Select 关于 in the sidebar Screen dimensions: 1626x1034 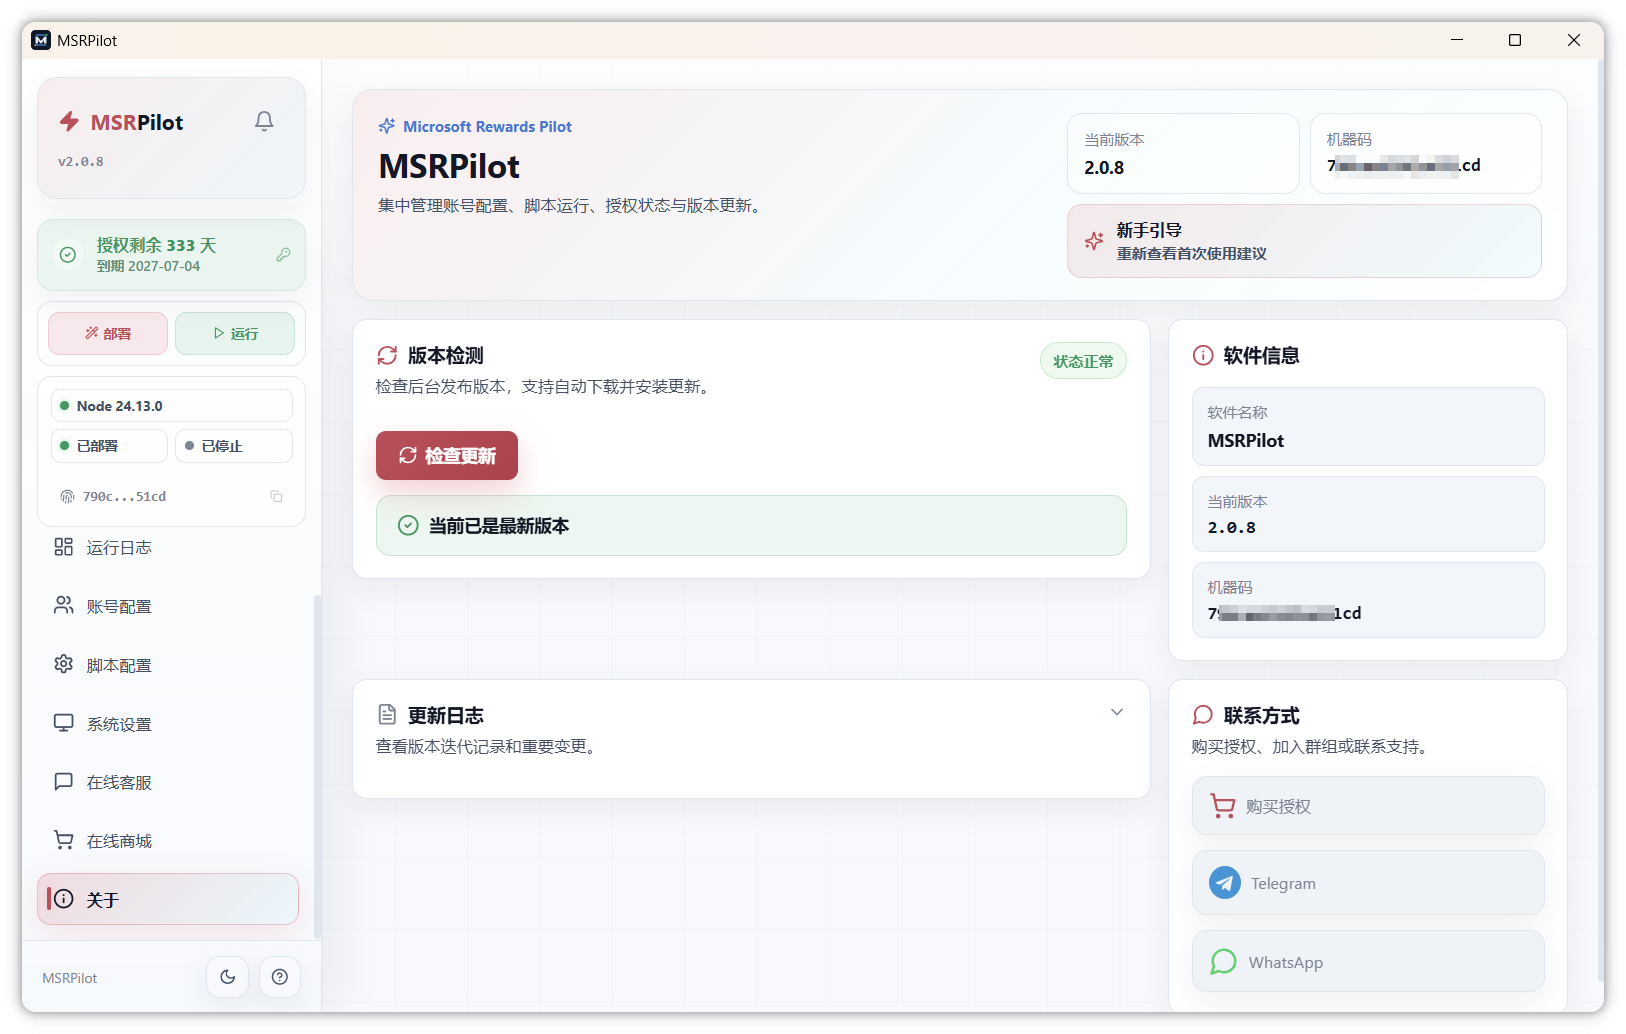pyautogui.click(x=168, y=899)
